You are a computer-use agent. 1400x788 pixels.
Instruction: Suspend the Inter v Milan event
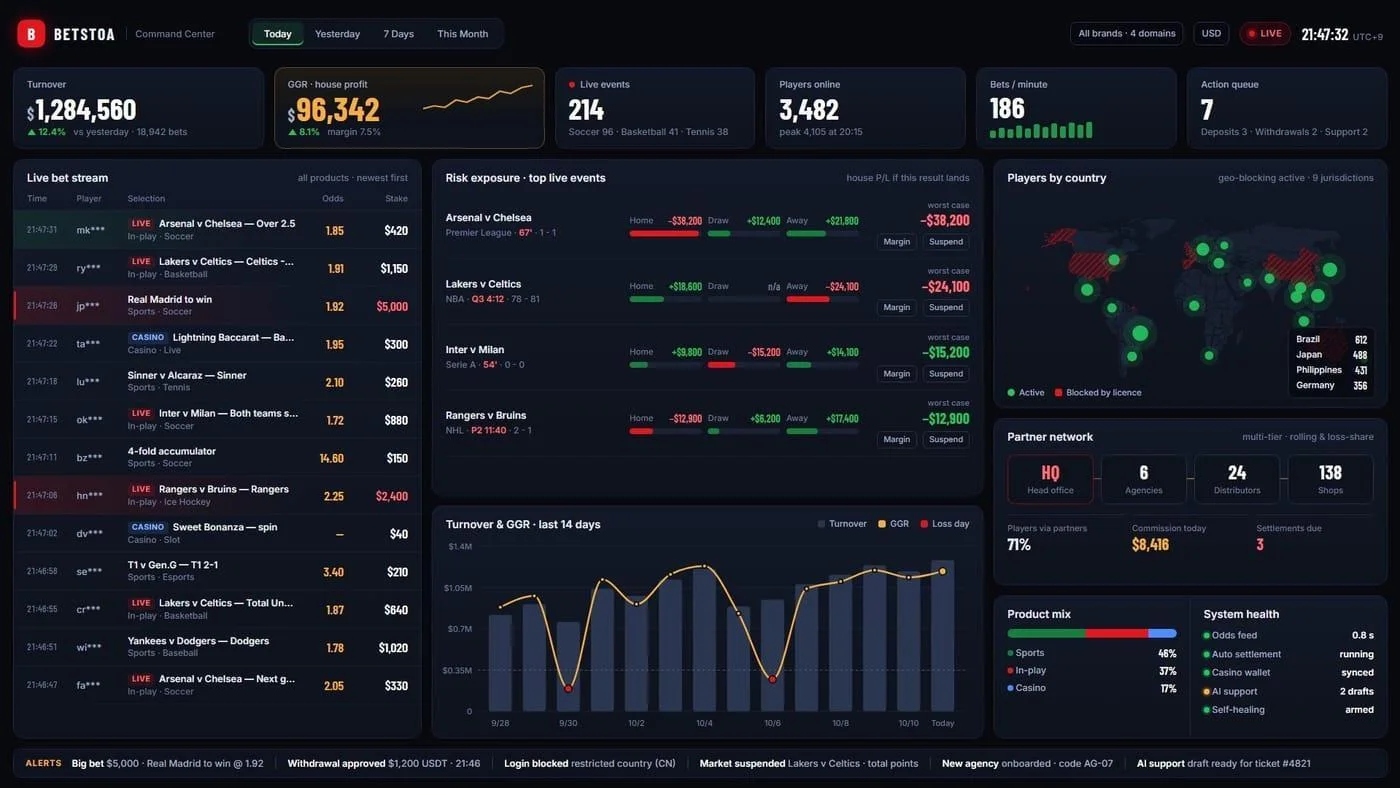coord(945,373)
